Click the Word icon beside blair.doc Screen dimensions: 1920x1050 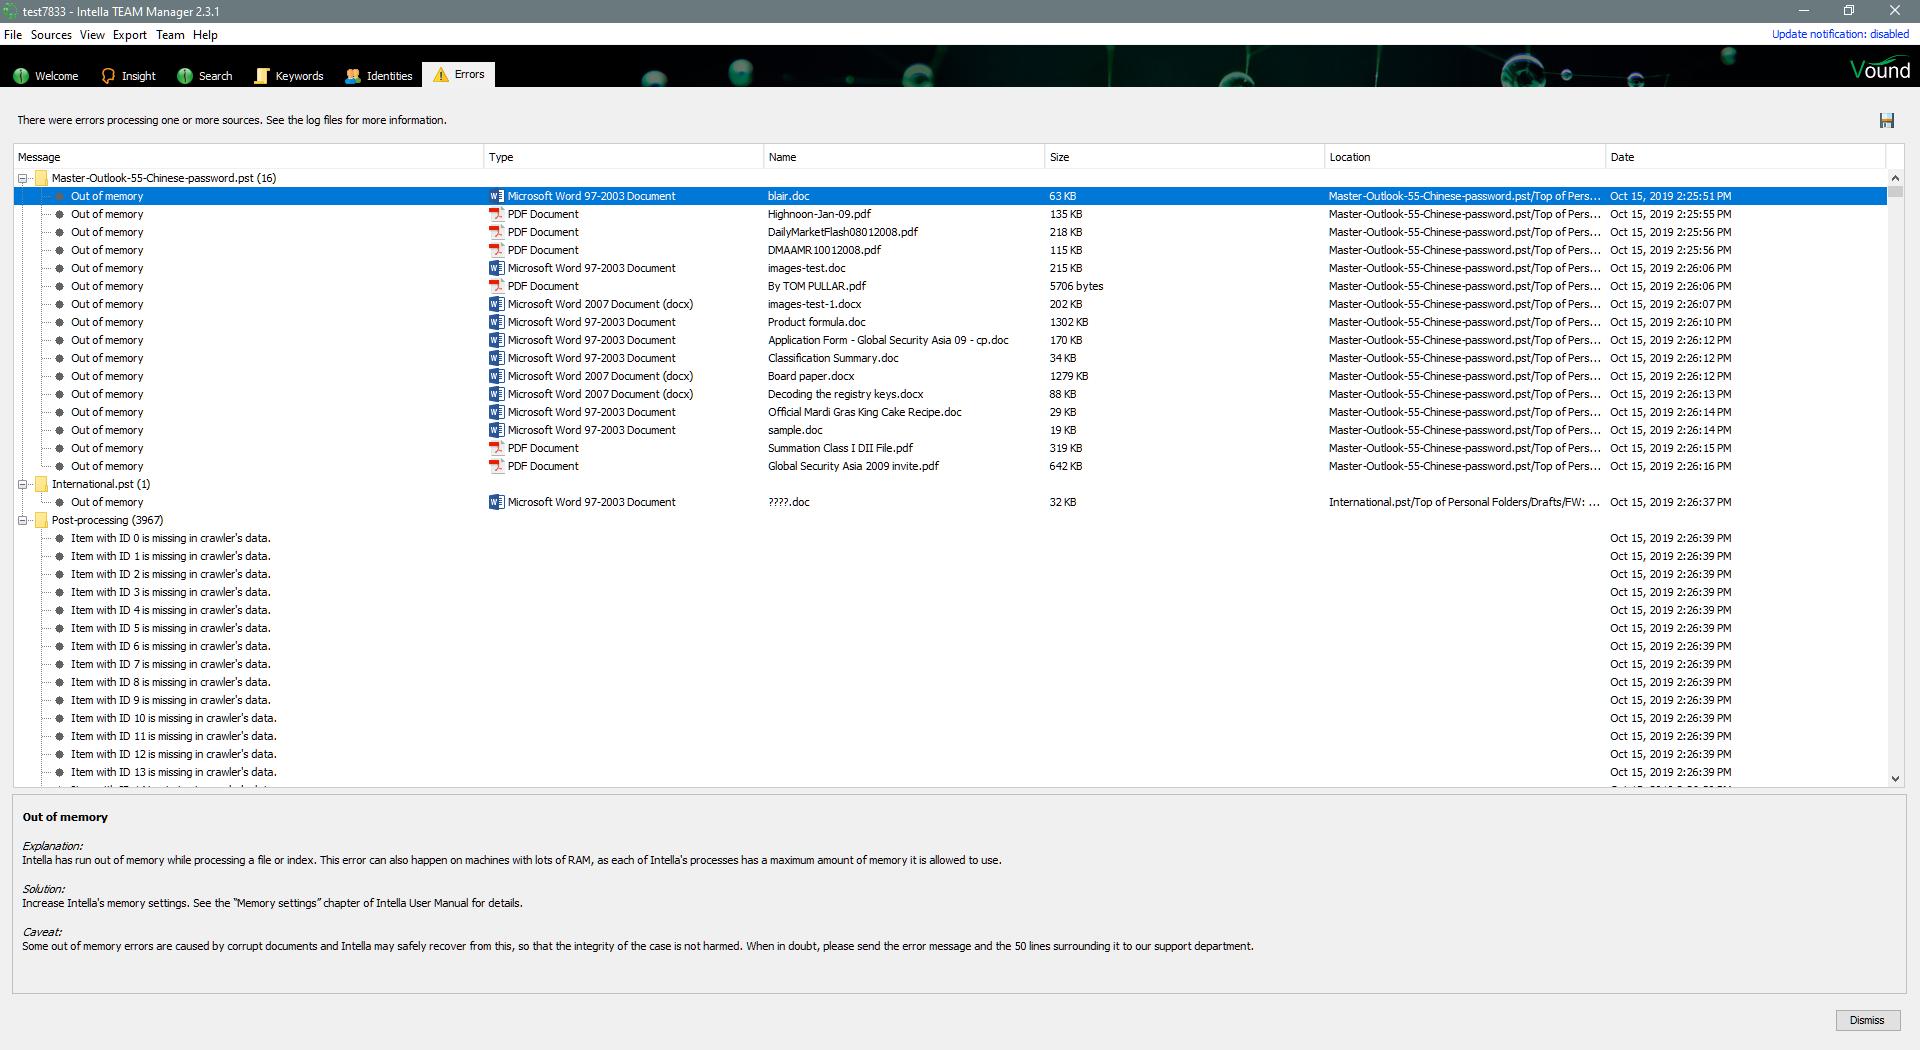click(497, 196)
